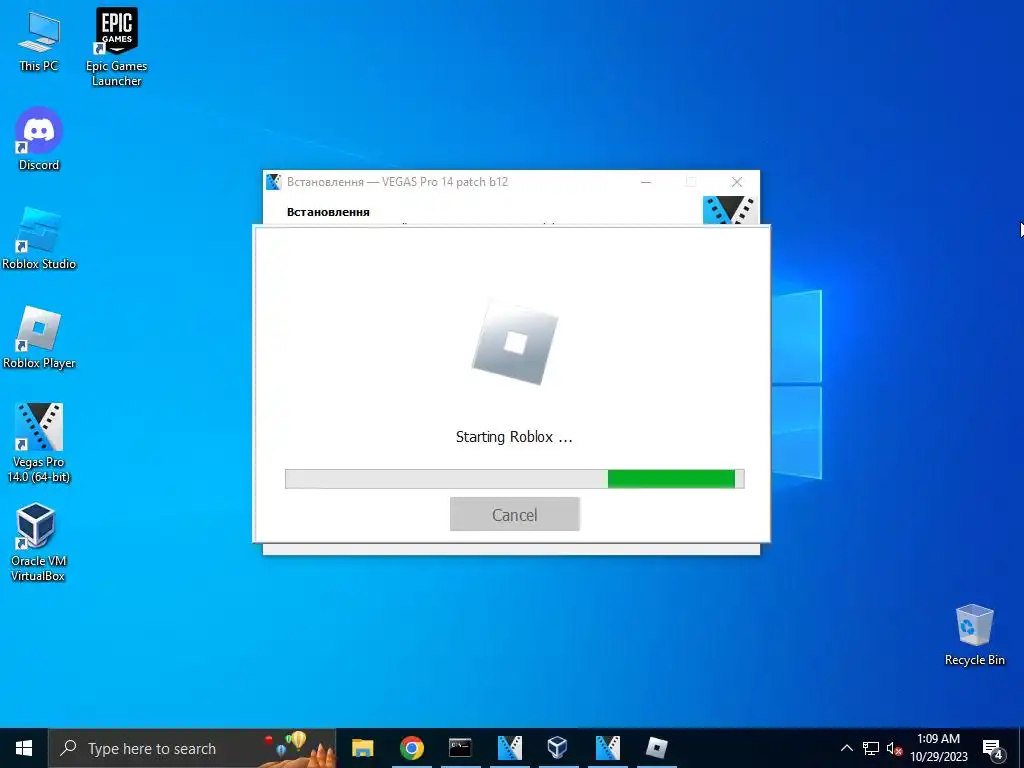Open Command Prompt taskbar icon
Screen dimensions: 1024x768
click(460, 748)
